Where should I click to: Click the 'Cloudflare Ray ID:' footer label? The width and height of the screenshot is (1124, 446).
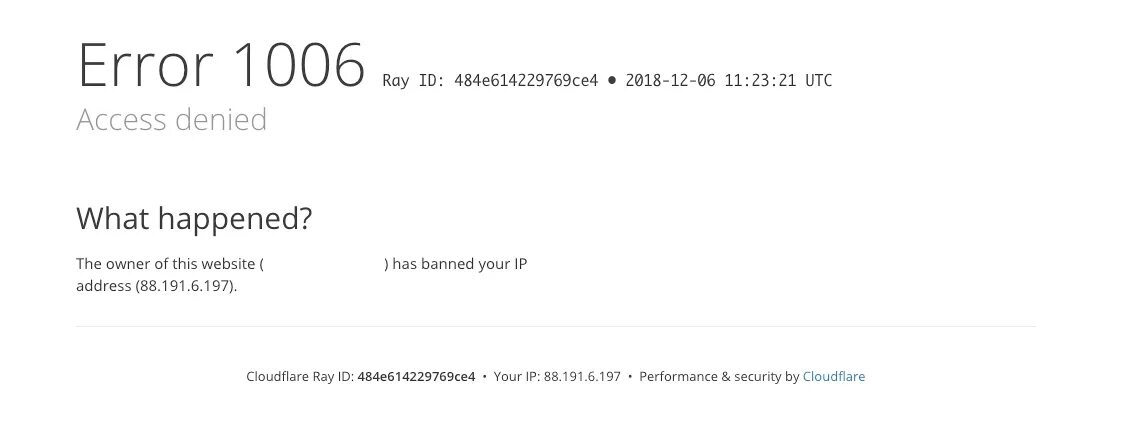(300, 376)
